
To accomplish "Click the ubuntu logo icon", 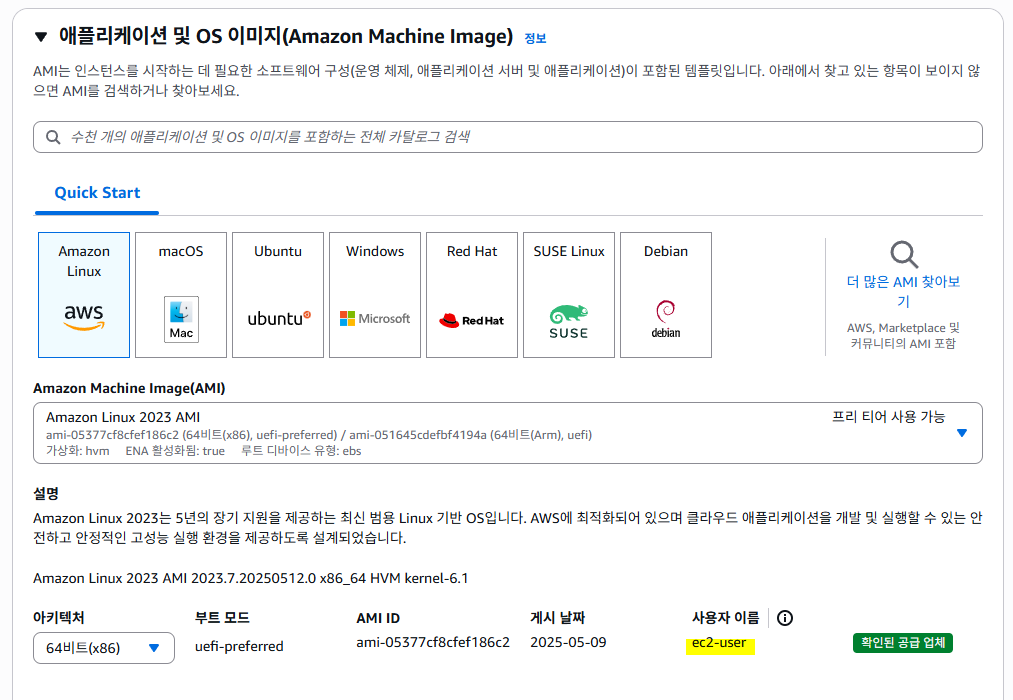I will point(279,318).
